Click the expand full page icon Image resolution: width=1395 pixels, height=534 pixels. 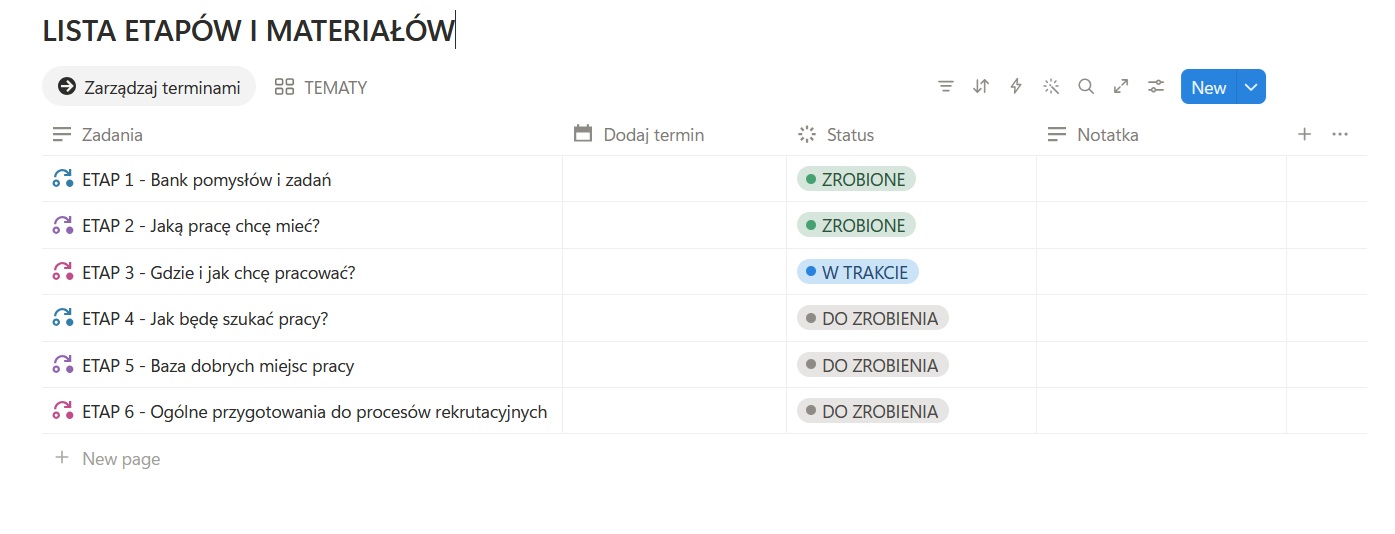(x=1121, y=87)
